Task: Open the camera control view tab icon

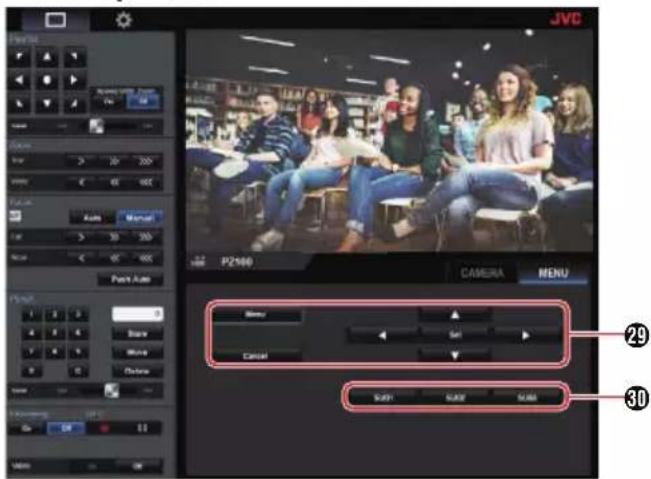Action: click(x=56, y=20)
